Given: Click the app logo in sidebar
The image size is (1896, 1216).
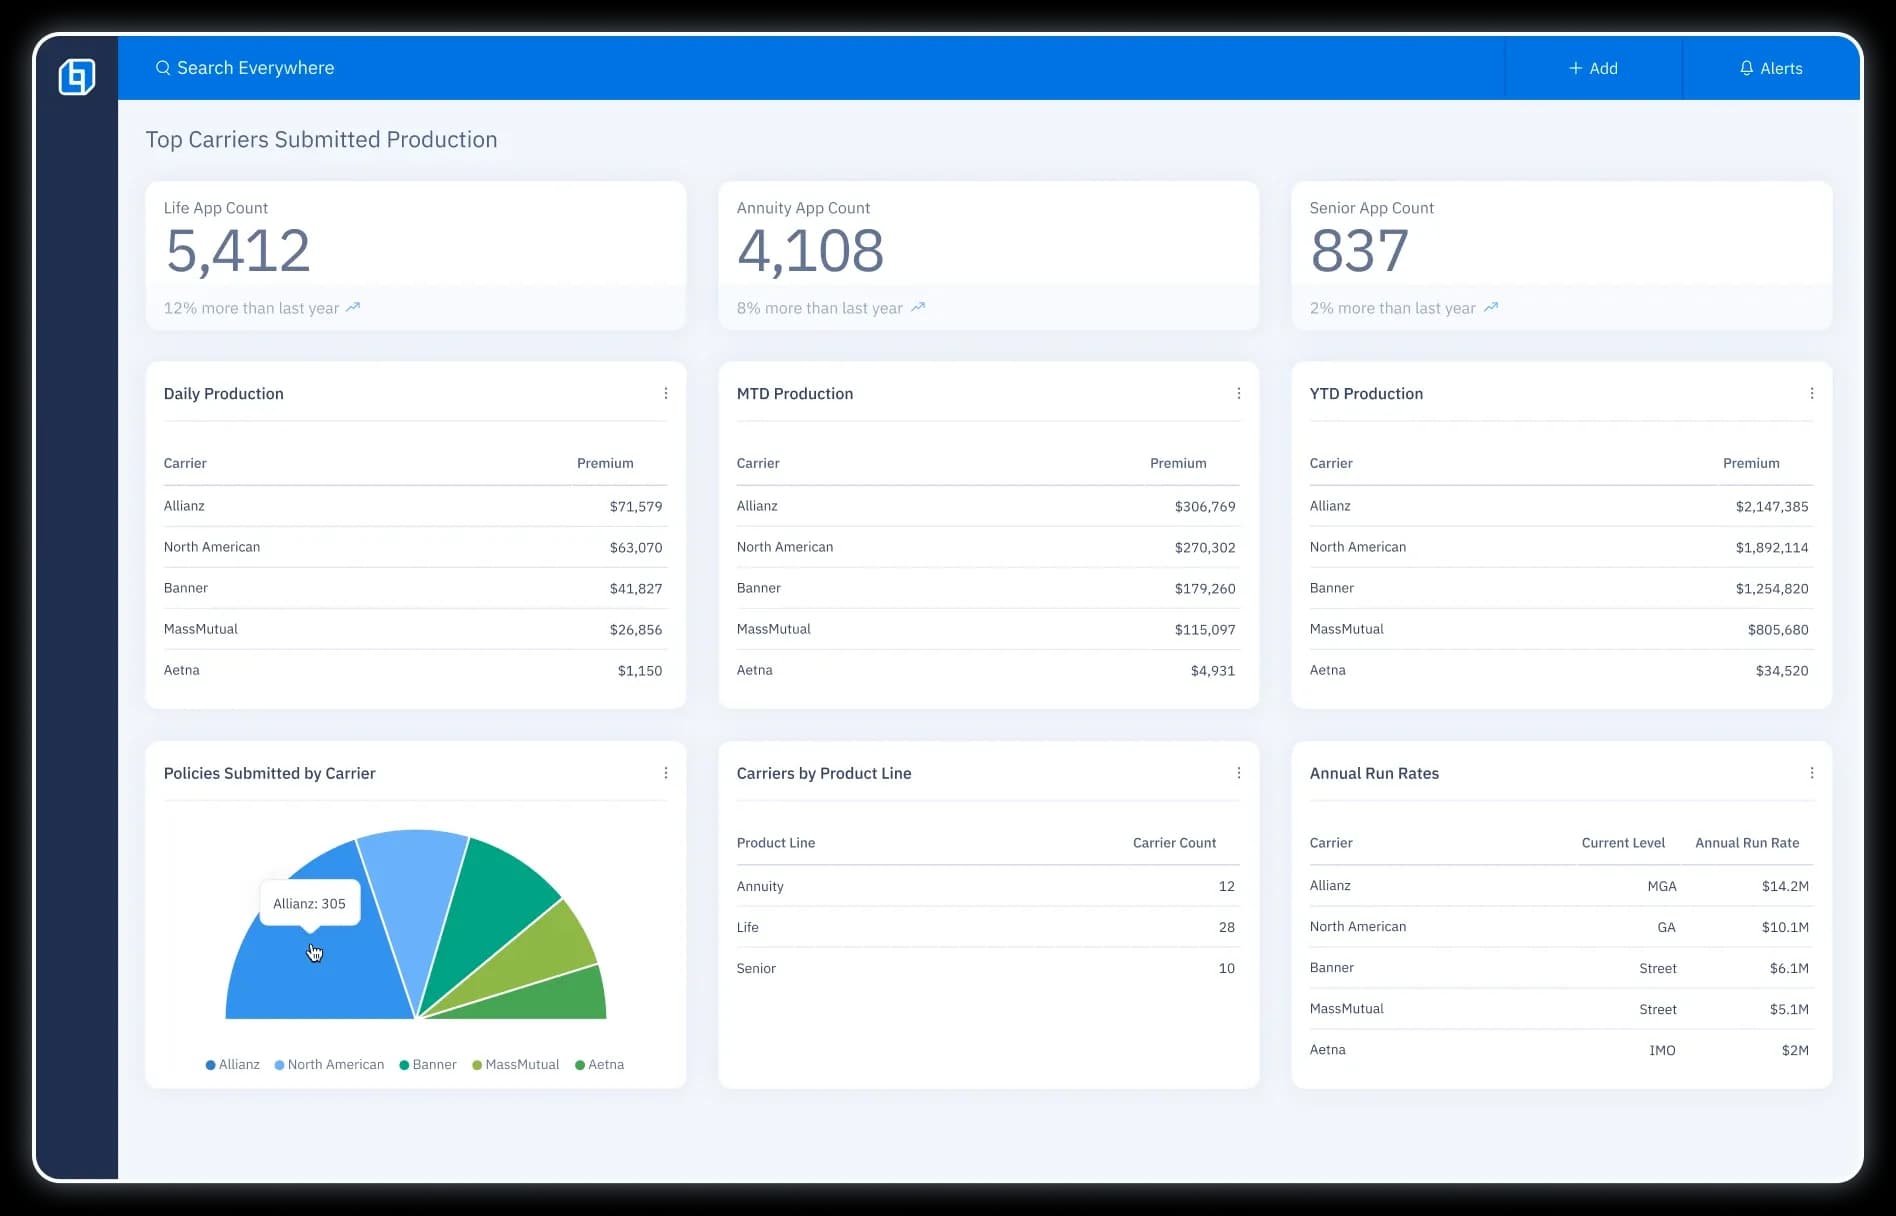Looking at the screenshot, I should [77, 76].
